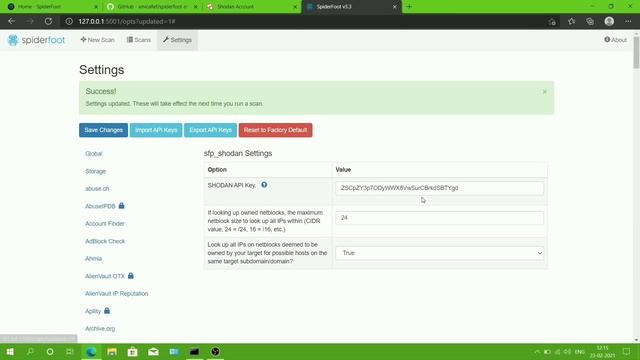Screen dimensions: 640x360
Task: Click the page vertical scrollbar thumb
Action: [636, 52]
